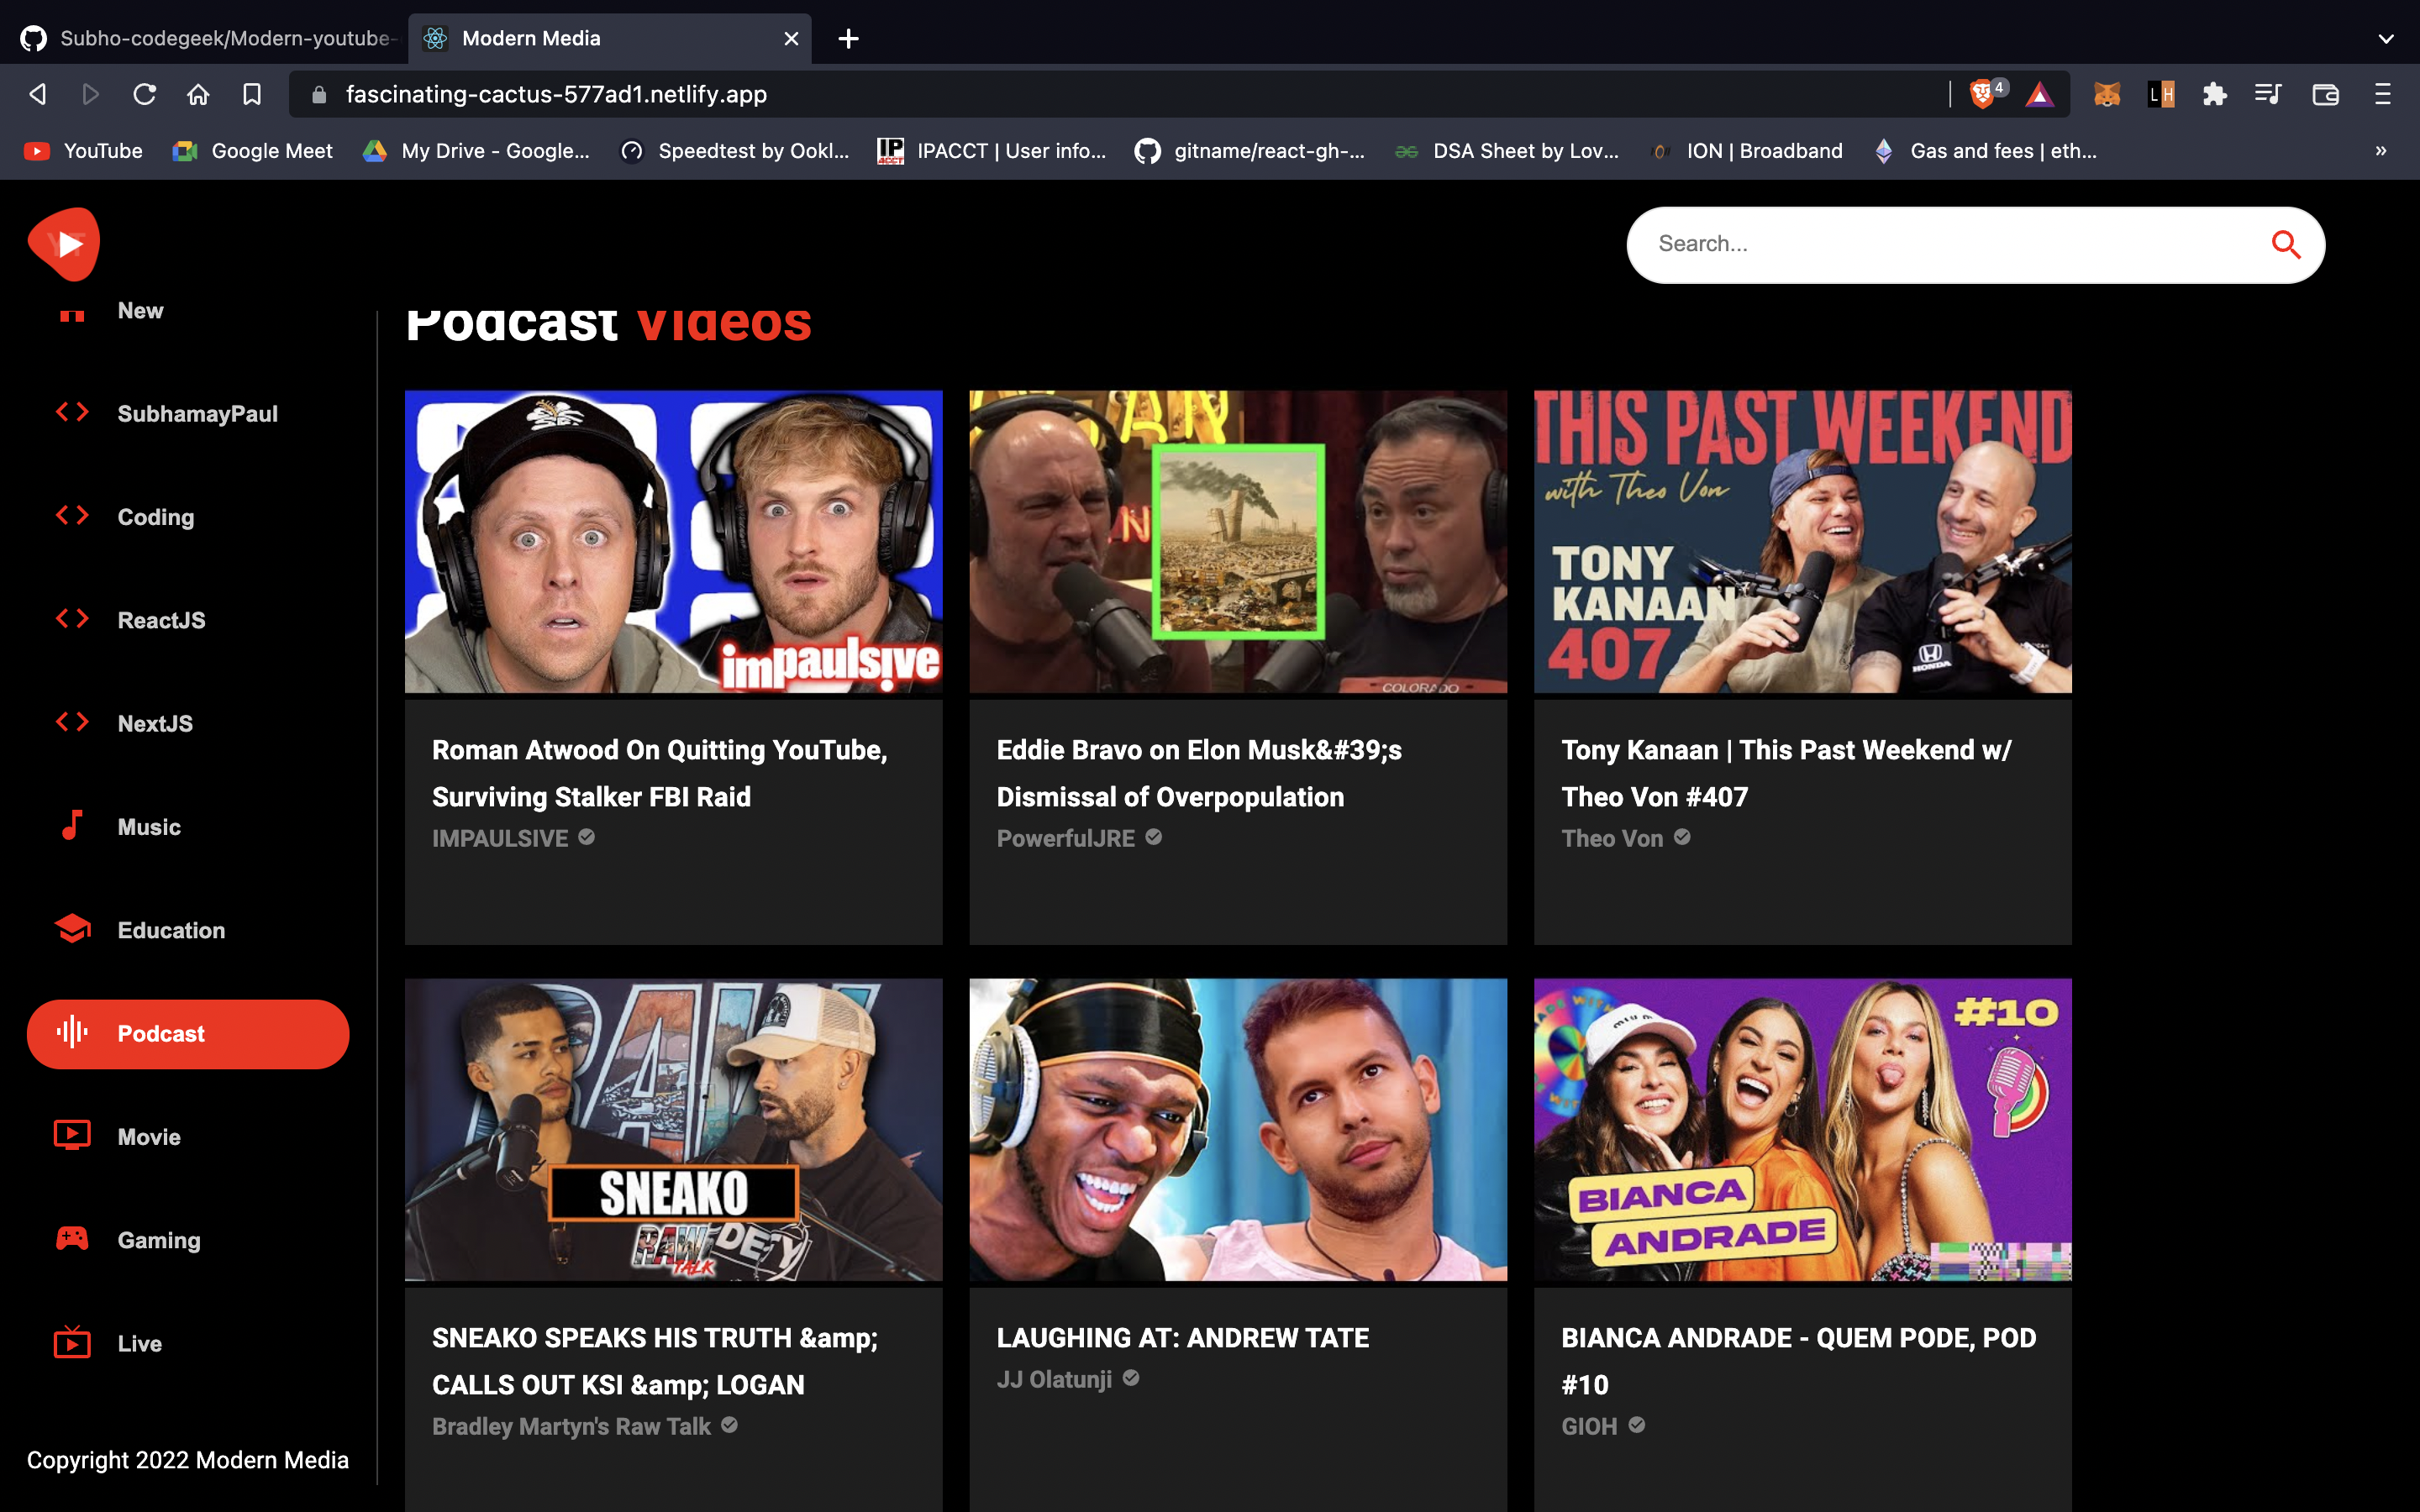Click into the Search input field
The height and width of the screenshot is (1512, 2420).
tap(1940, 244)
